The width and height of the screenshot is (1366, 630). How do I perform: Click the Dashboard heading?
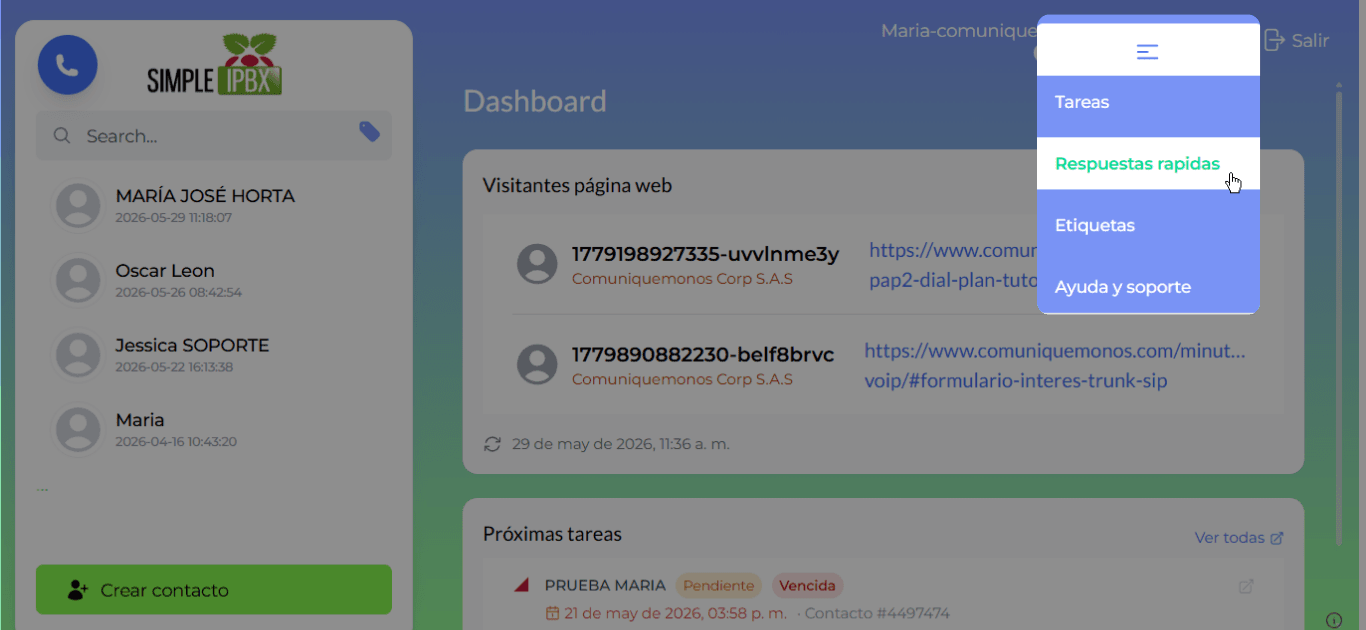535,102
